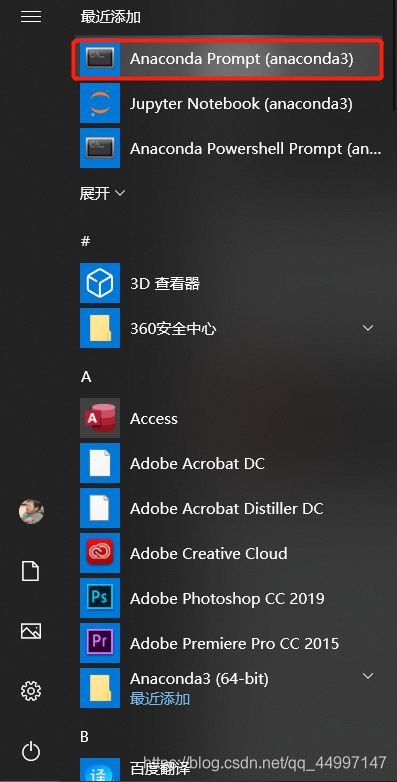Open Anaconda3 (64-bit) folder entry
Image resolution: width=397 pixels, height=782 pixels.
[232, 688]
